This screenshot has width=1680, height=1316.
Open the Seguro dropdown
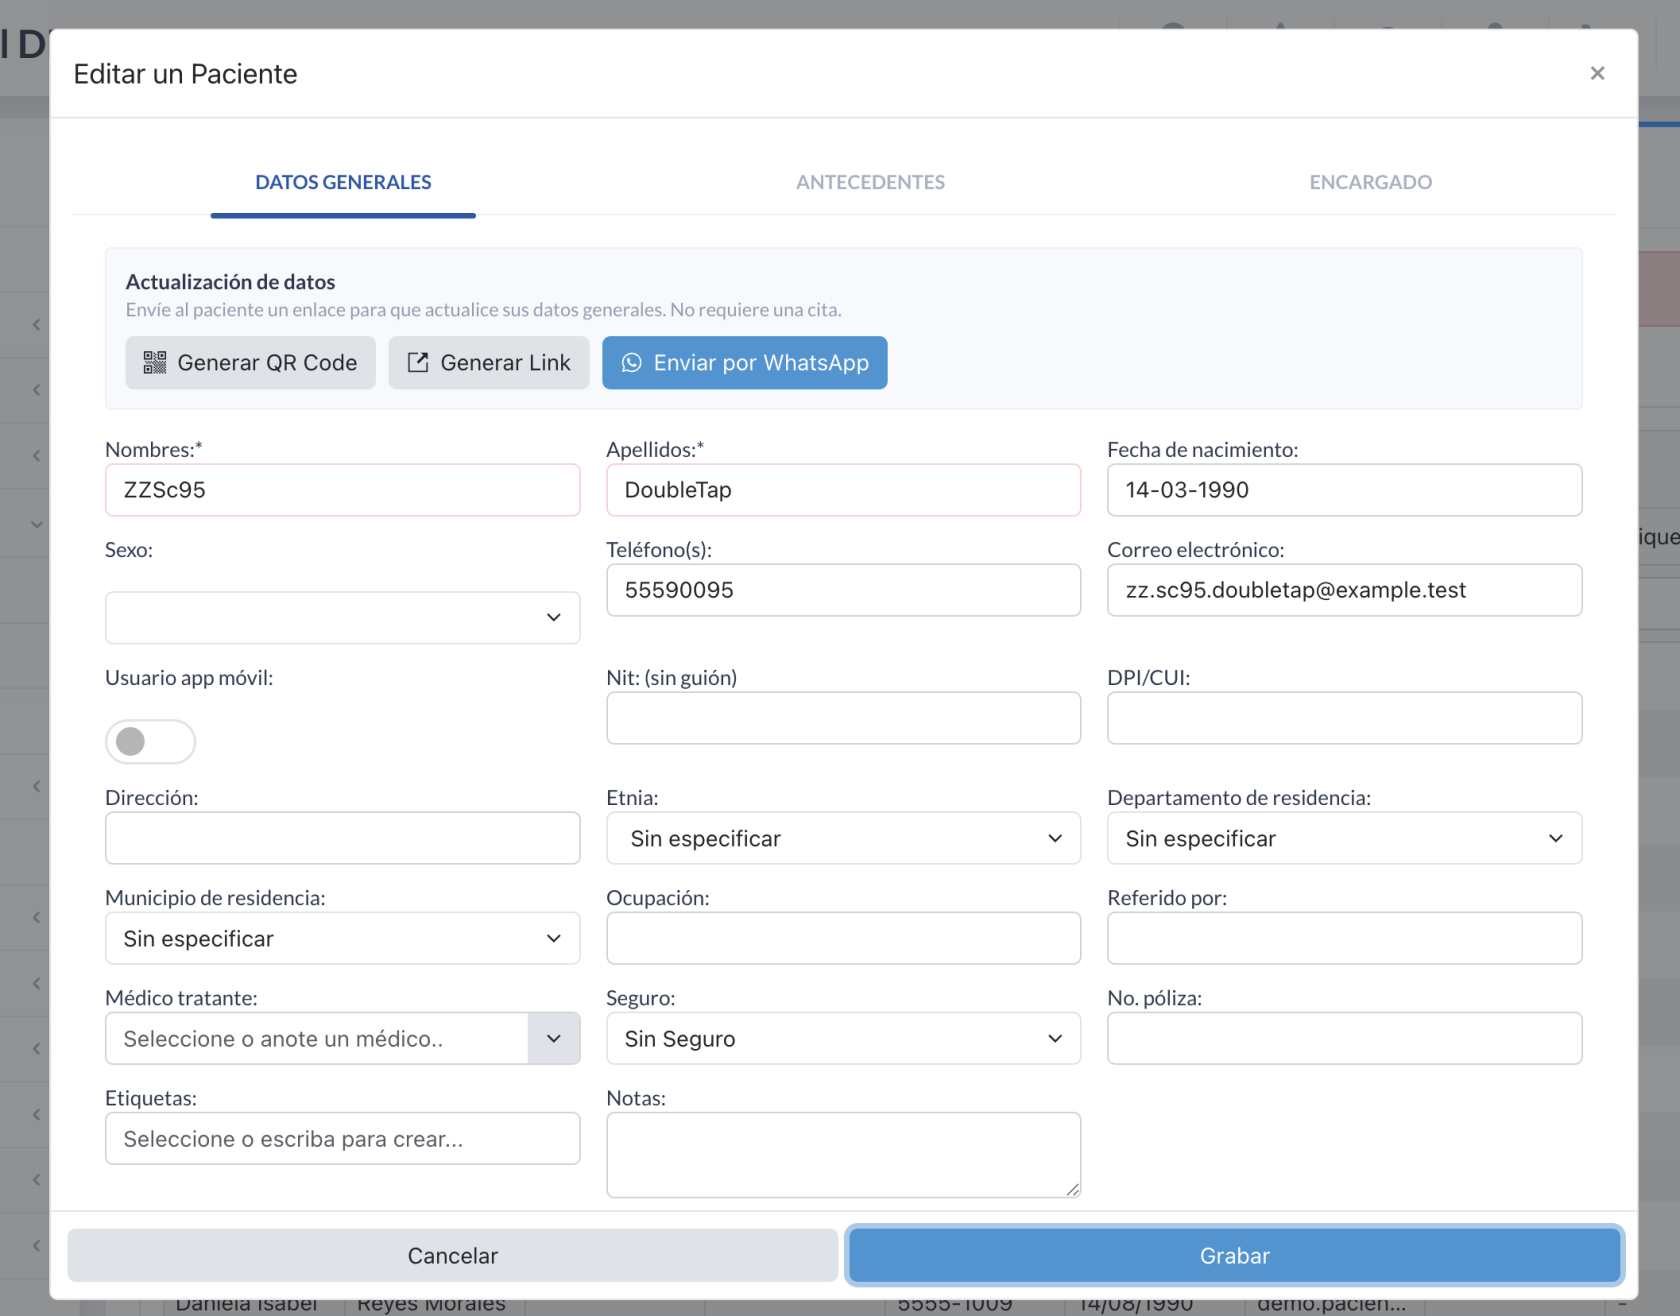click(843, 1038)
